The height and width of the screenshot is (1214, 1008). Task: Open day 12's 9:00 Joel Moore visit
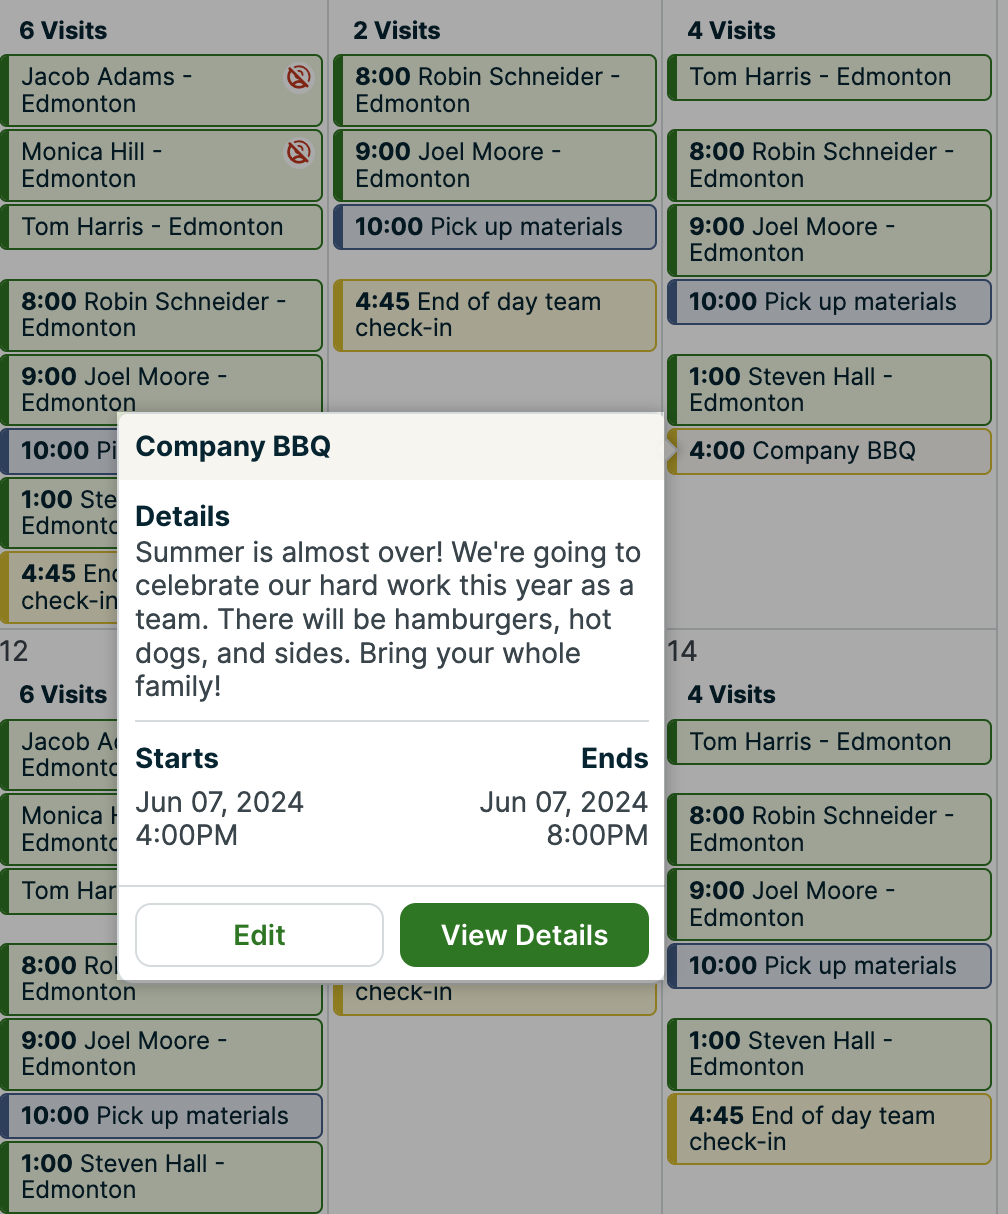click(x=160, y=1053)
